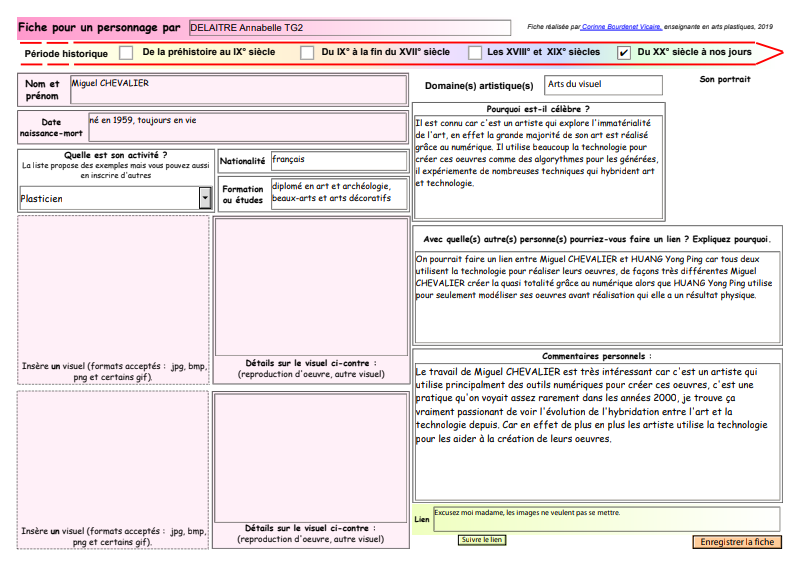Click the upper 'Insère un visuel' image area
The width and height of the screenshot is (800, 566).
pyautogui.click(x=112, y=287)
